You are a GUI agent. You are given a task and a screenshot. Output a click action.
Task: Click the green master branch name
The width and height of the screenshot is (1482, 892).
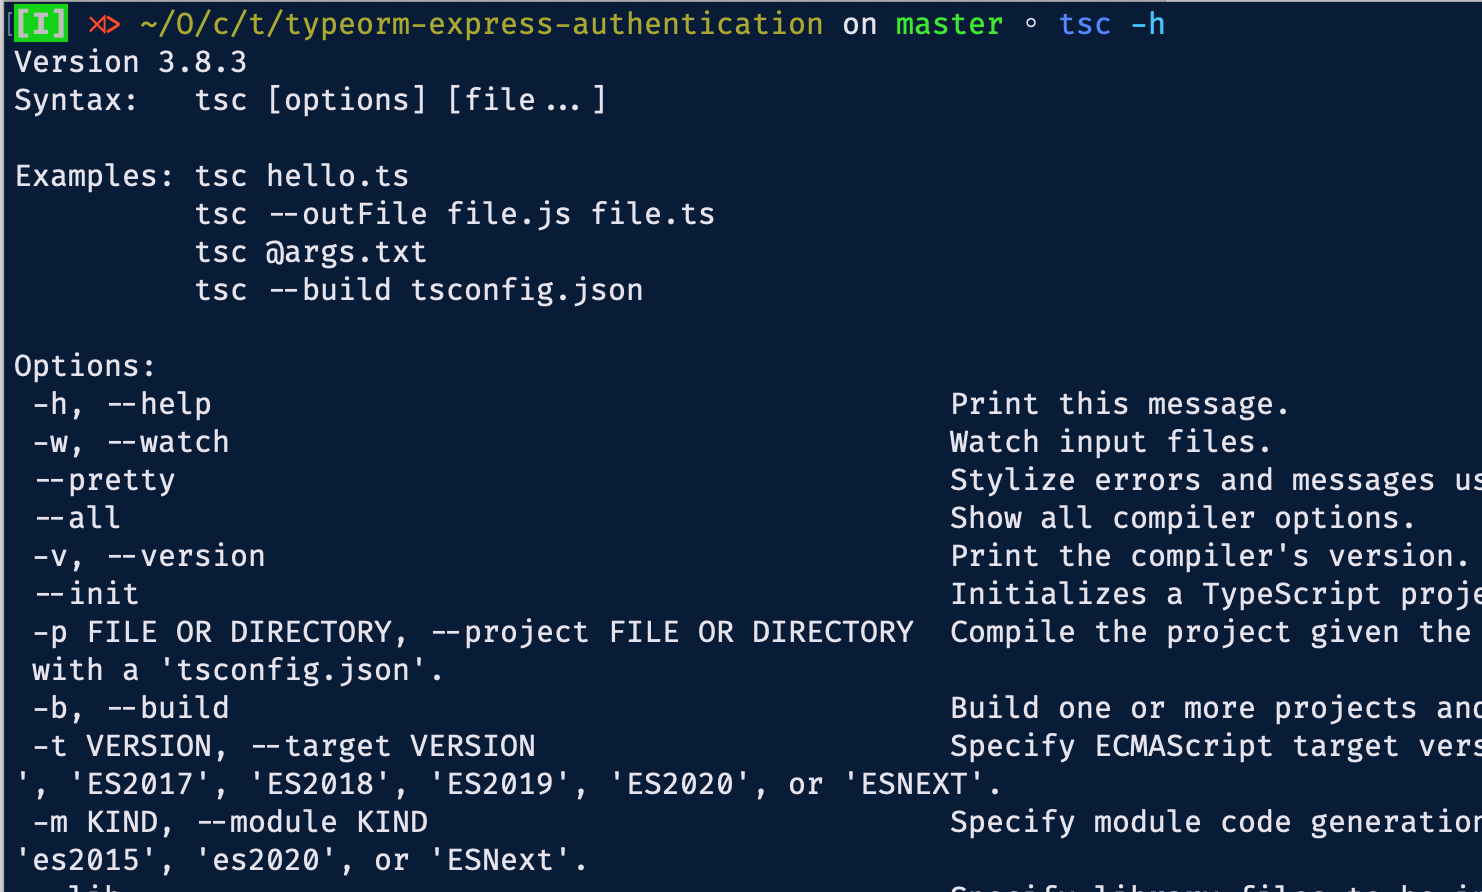click(x=948, y=24)
